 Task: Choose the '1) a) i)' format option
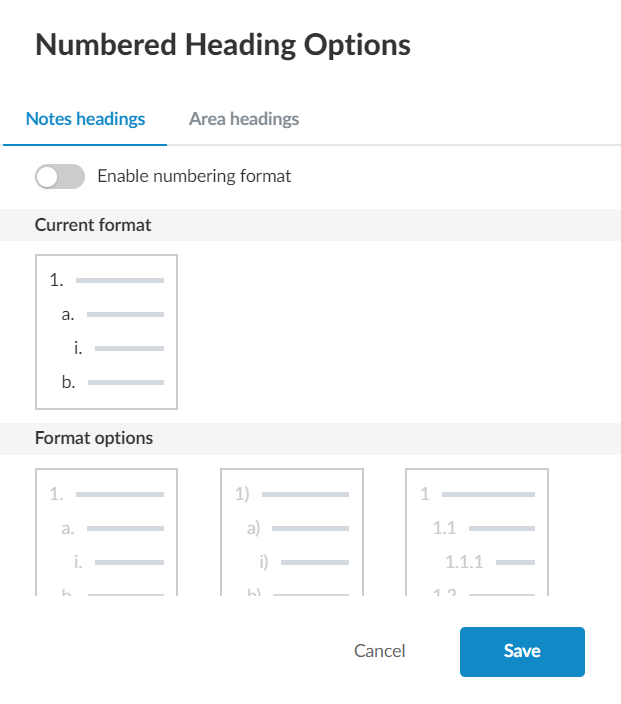(291, 532)
